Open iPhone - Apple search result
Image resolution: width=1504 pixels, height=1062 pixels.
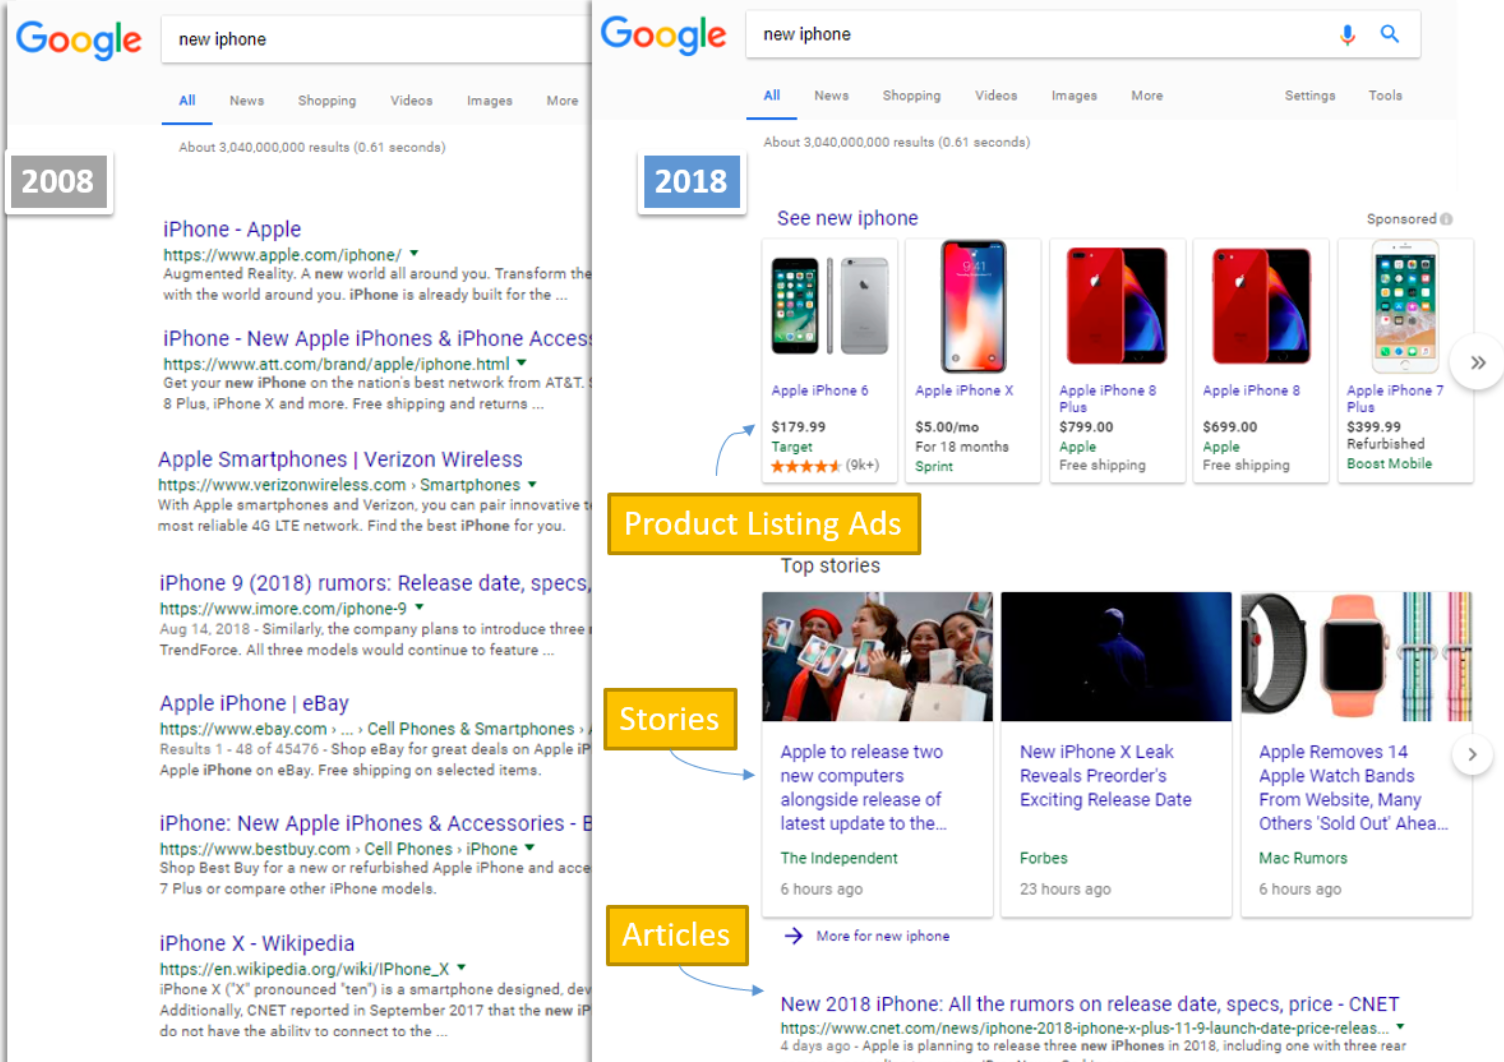pyautogui.click(x=232, y=229)
